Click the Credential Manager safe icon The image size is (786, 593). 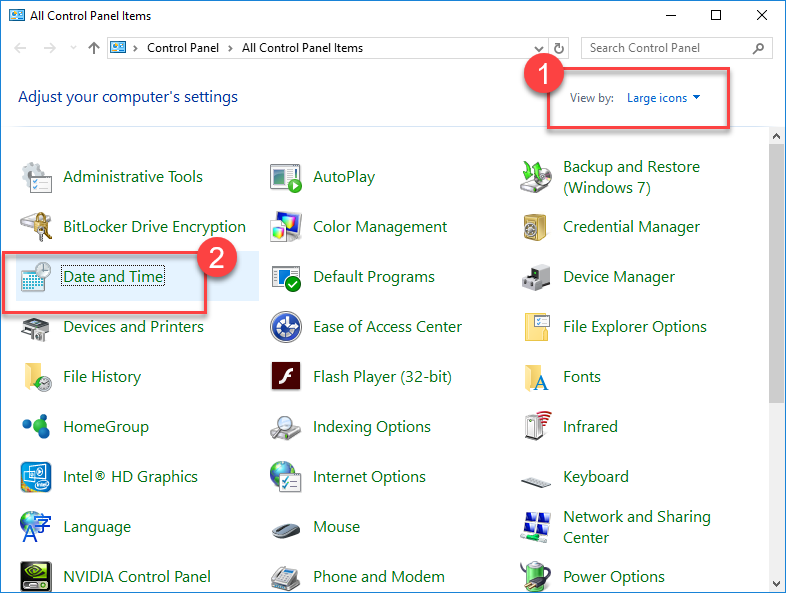pyautogui.click(x=536, y=227)
